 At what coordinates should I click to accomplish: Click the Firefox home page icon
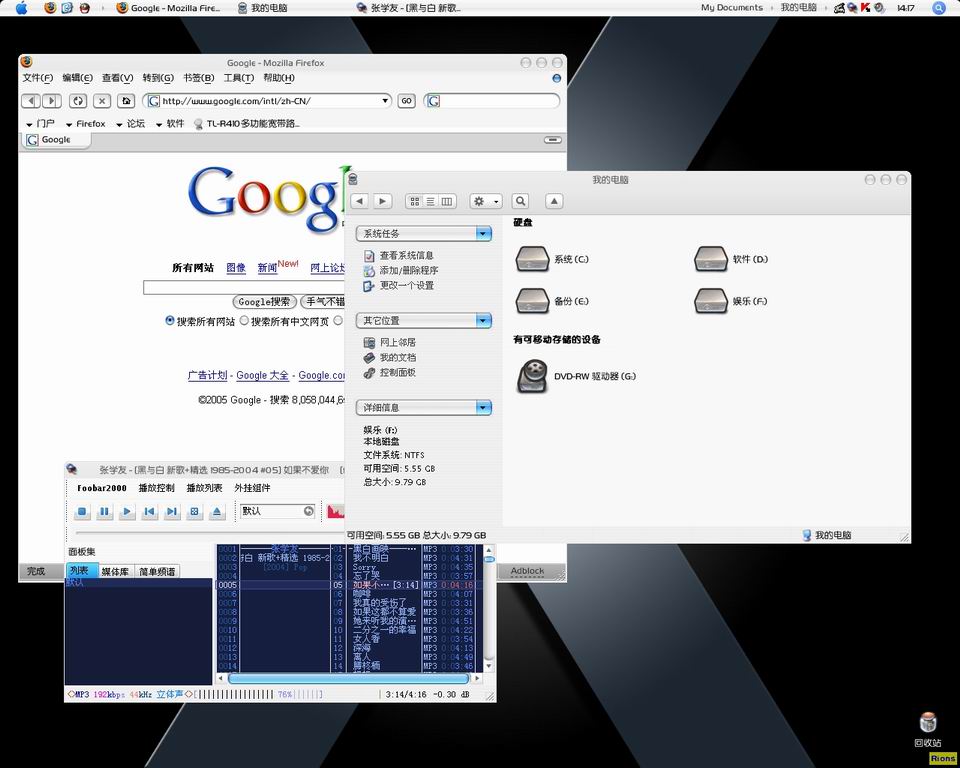tap(126, 101)
